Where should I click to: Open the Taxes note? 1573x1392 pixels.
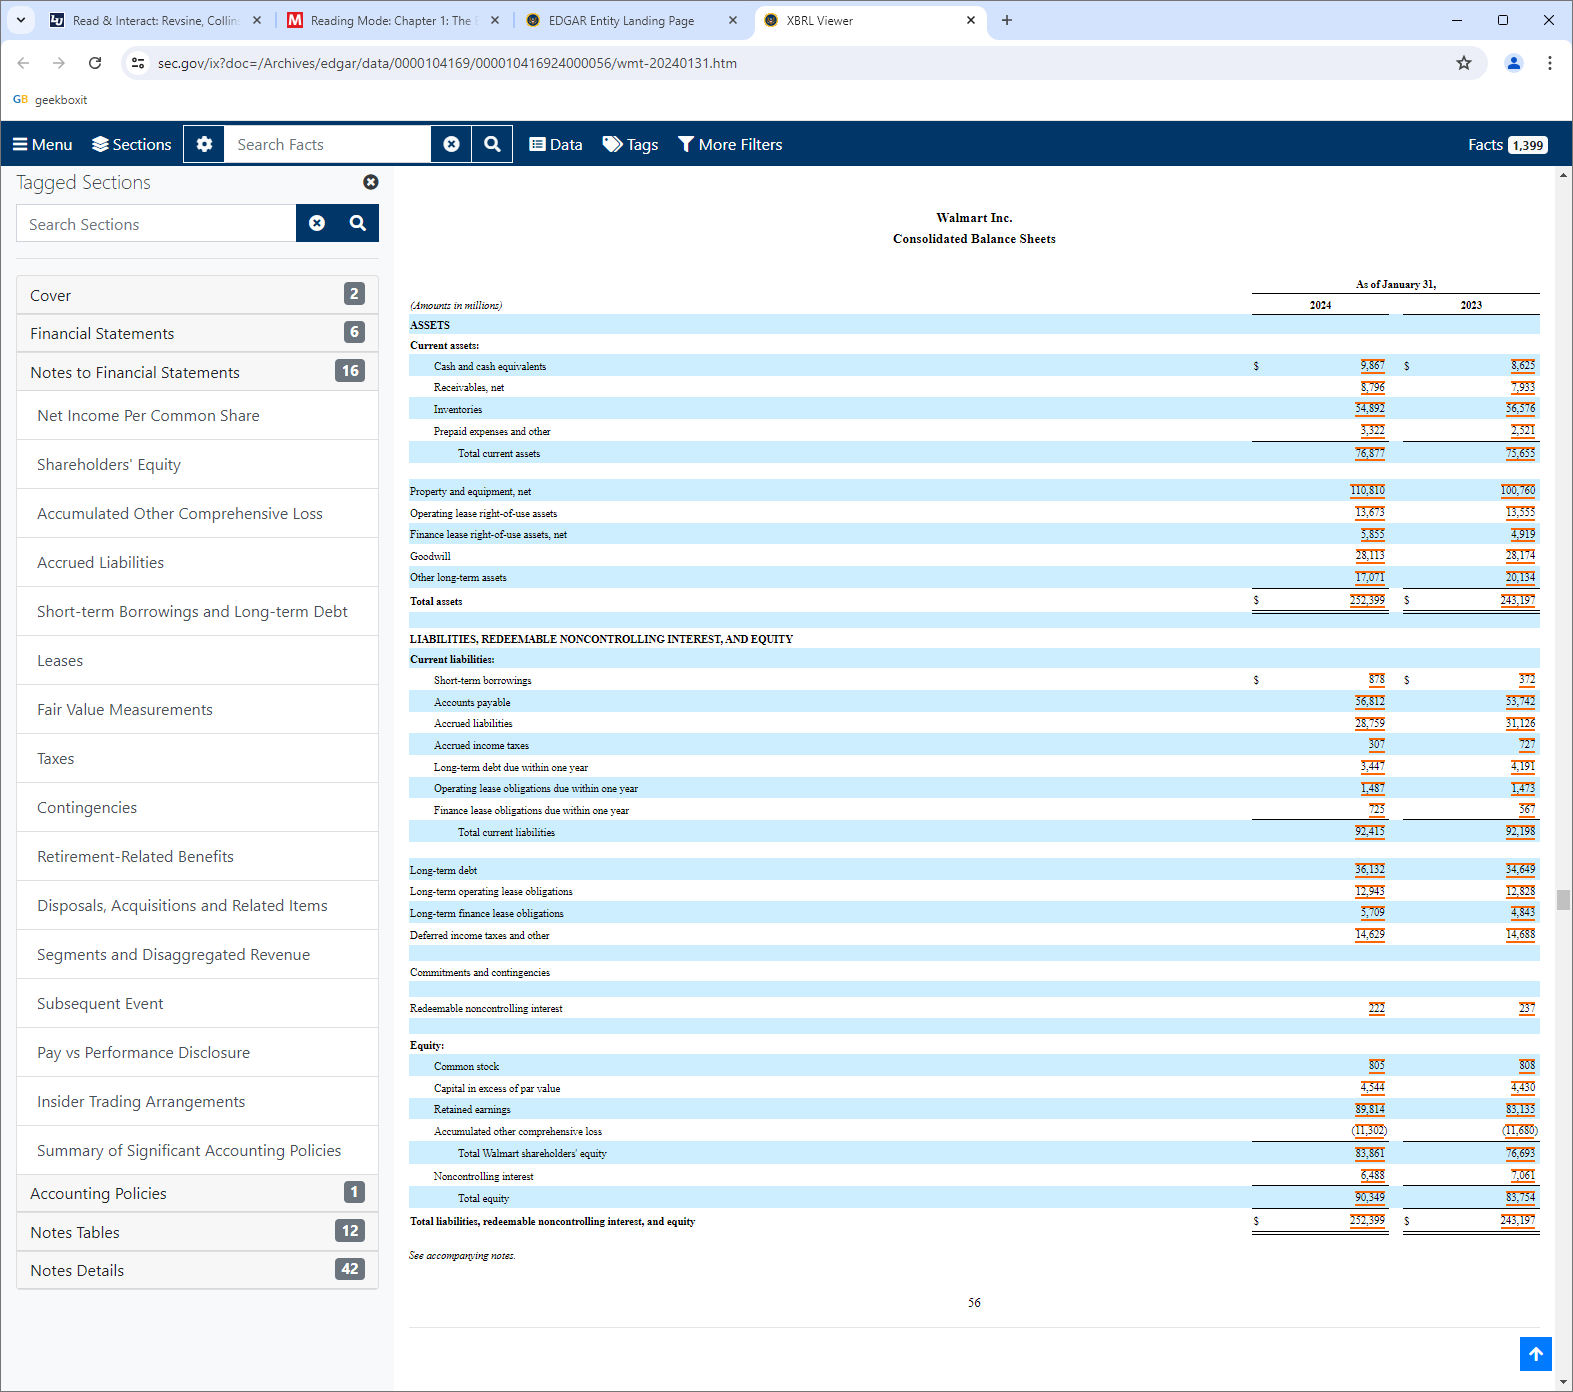click(197, 758)
